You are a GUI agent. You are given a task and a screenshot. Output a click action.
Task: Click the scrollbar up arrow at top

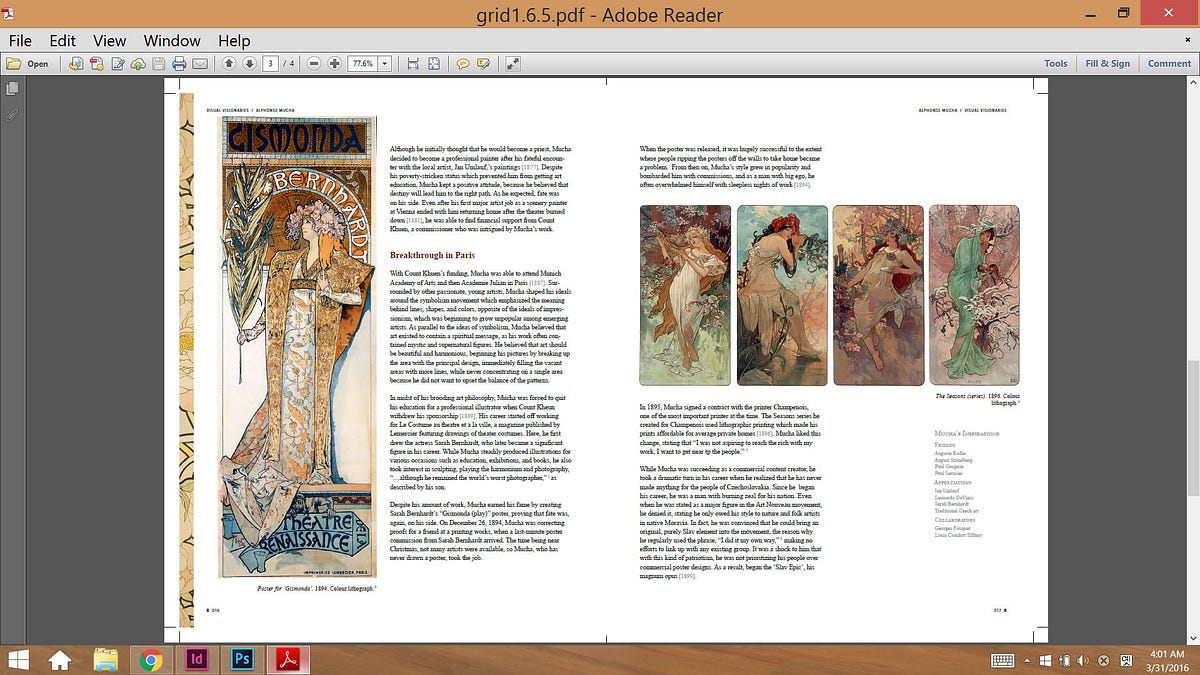(x=1193, y=83)
